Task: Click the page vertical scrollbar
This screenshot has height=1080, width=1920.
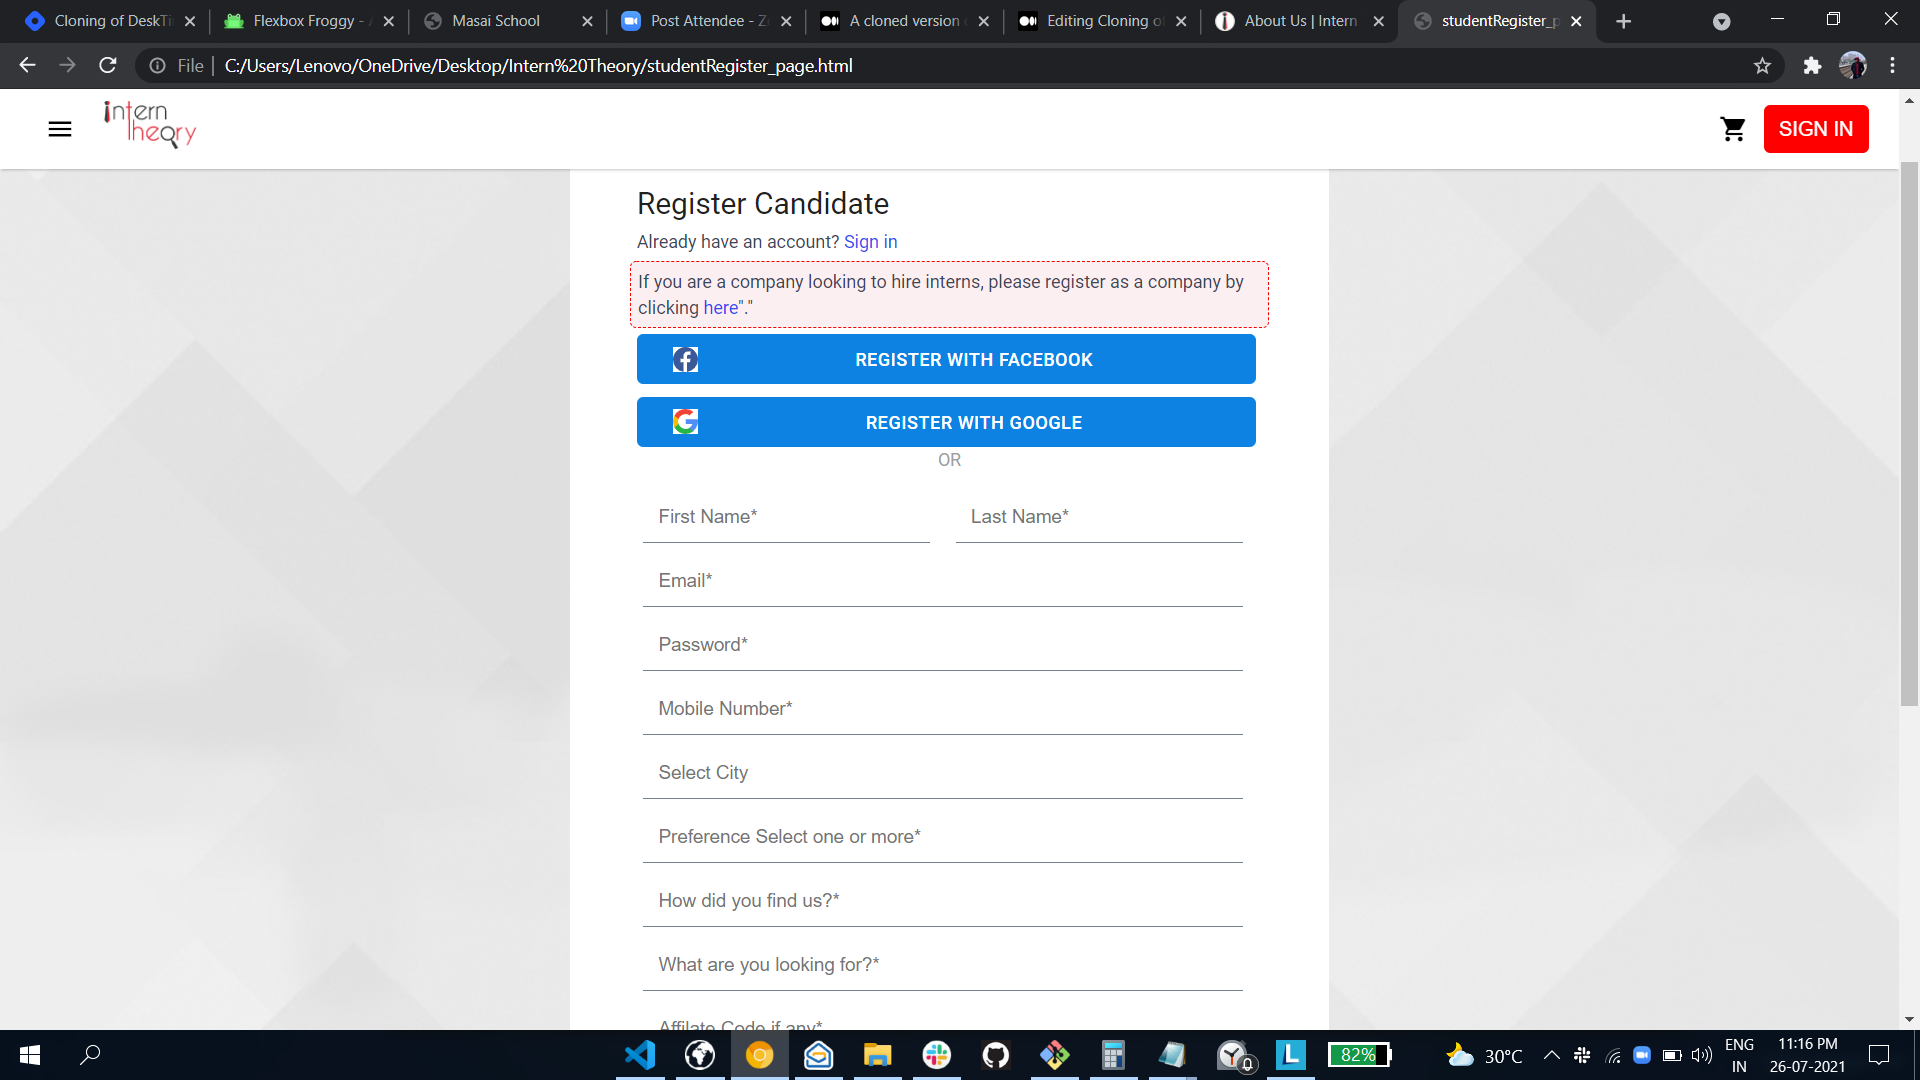Action: pyautogui.click(x=1909, y=430)
